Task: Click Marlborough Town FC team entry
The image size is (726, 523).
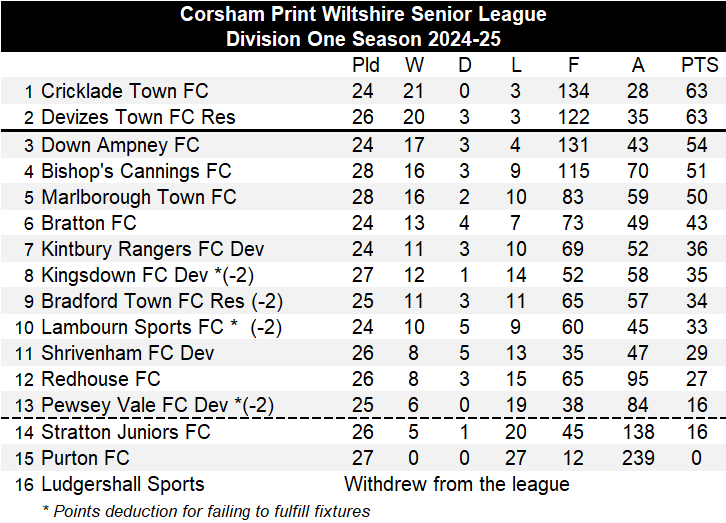Action: click(139, 197)
